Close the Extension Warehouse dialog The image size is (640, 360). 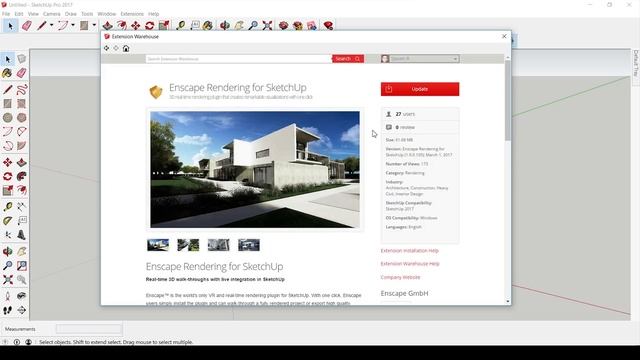pos(504,36)
